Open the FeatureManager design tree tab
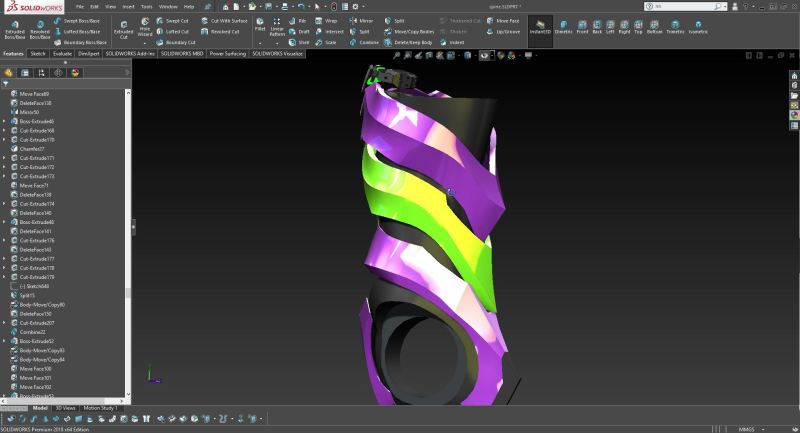 pos(9,73)
